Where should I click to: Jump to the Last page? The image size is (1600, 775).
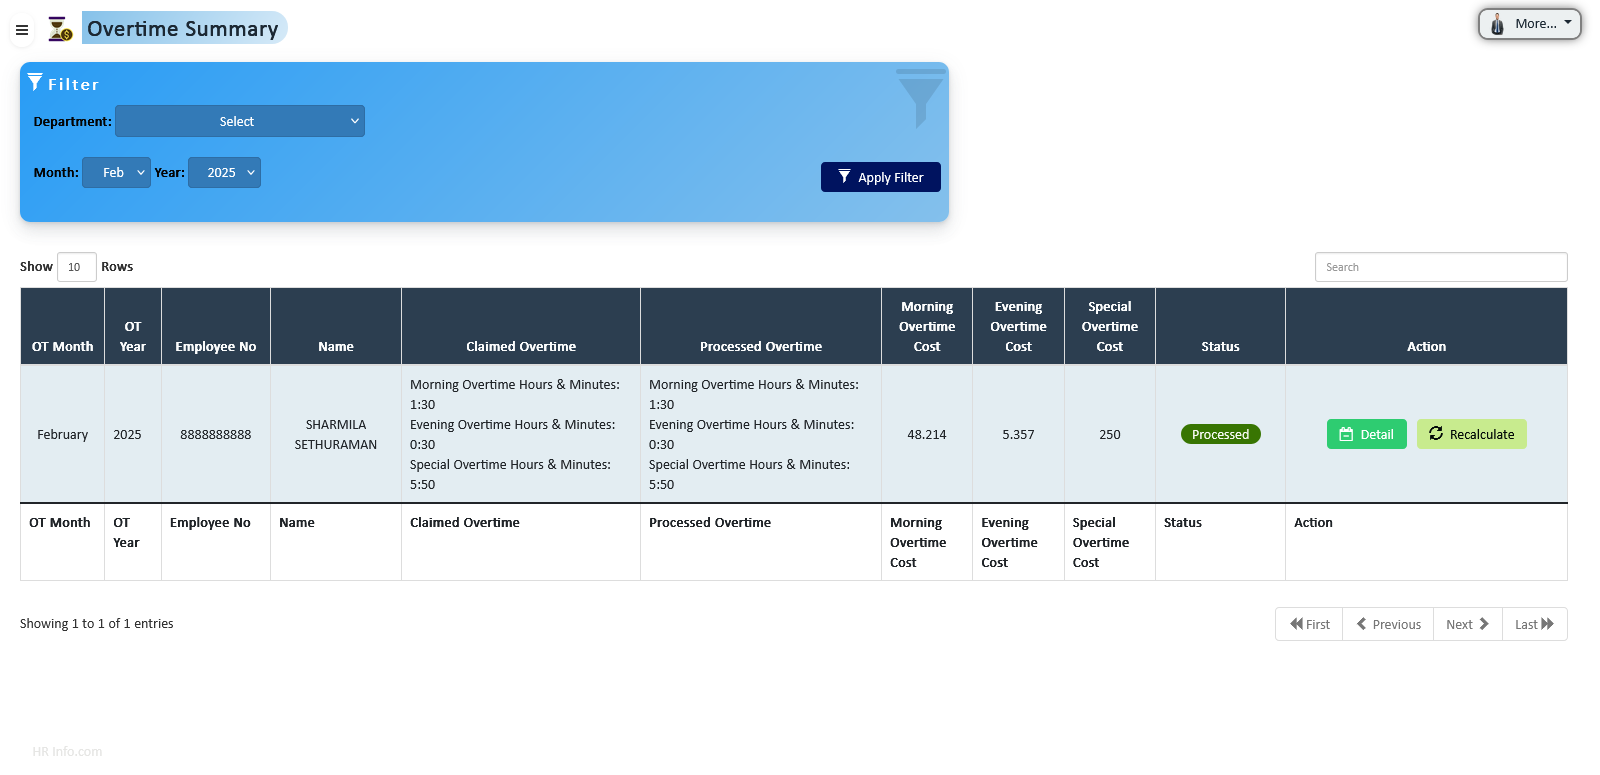1534,624
